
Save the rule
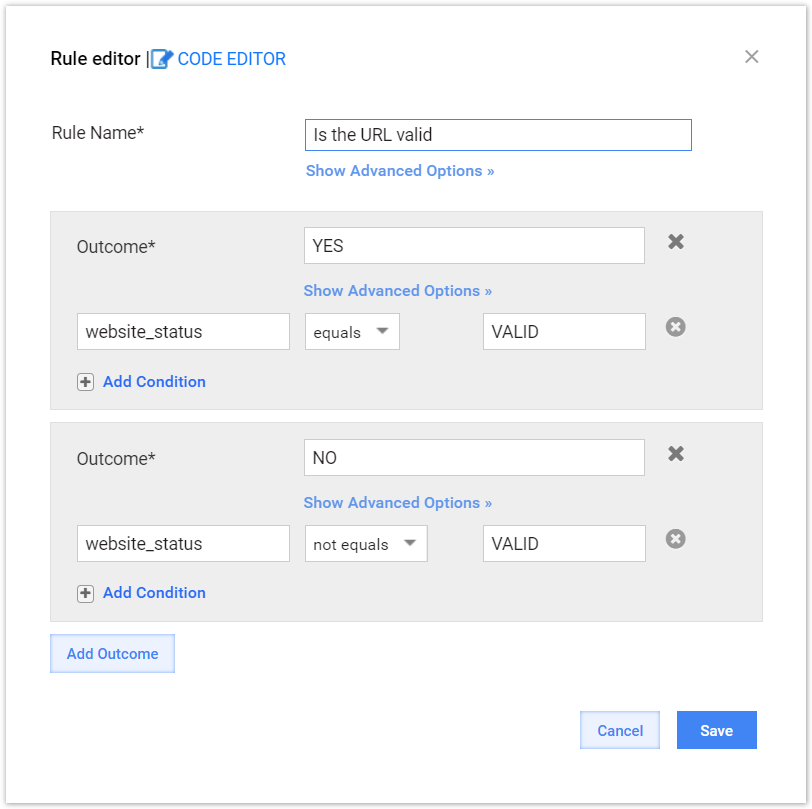click(x=717, y=730)
